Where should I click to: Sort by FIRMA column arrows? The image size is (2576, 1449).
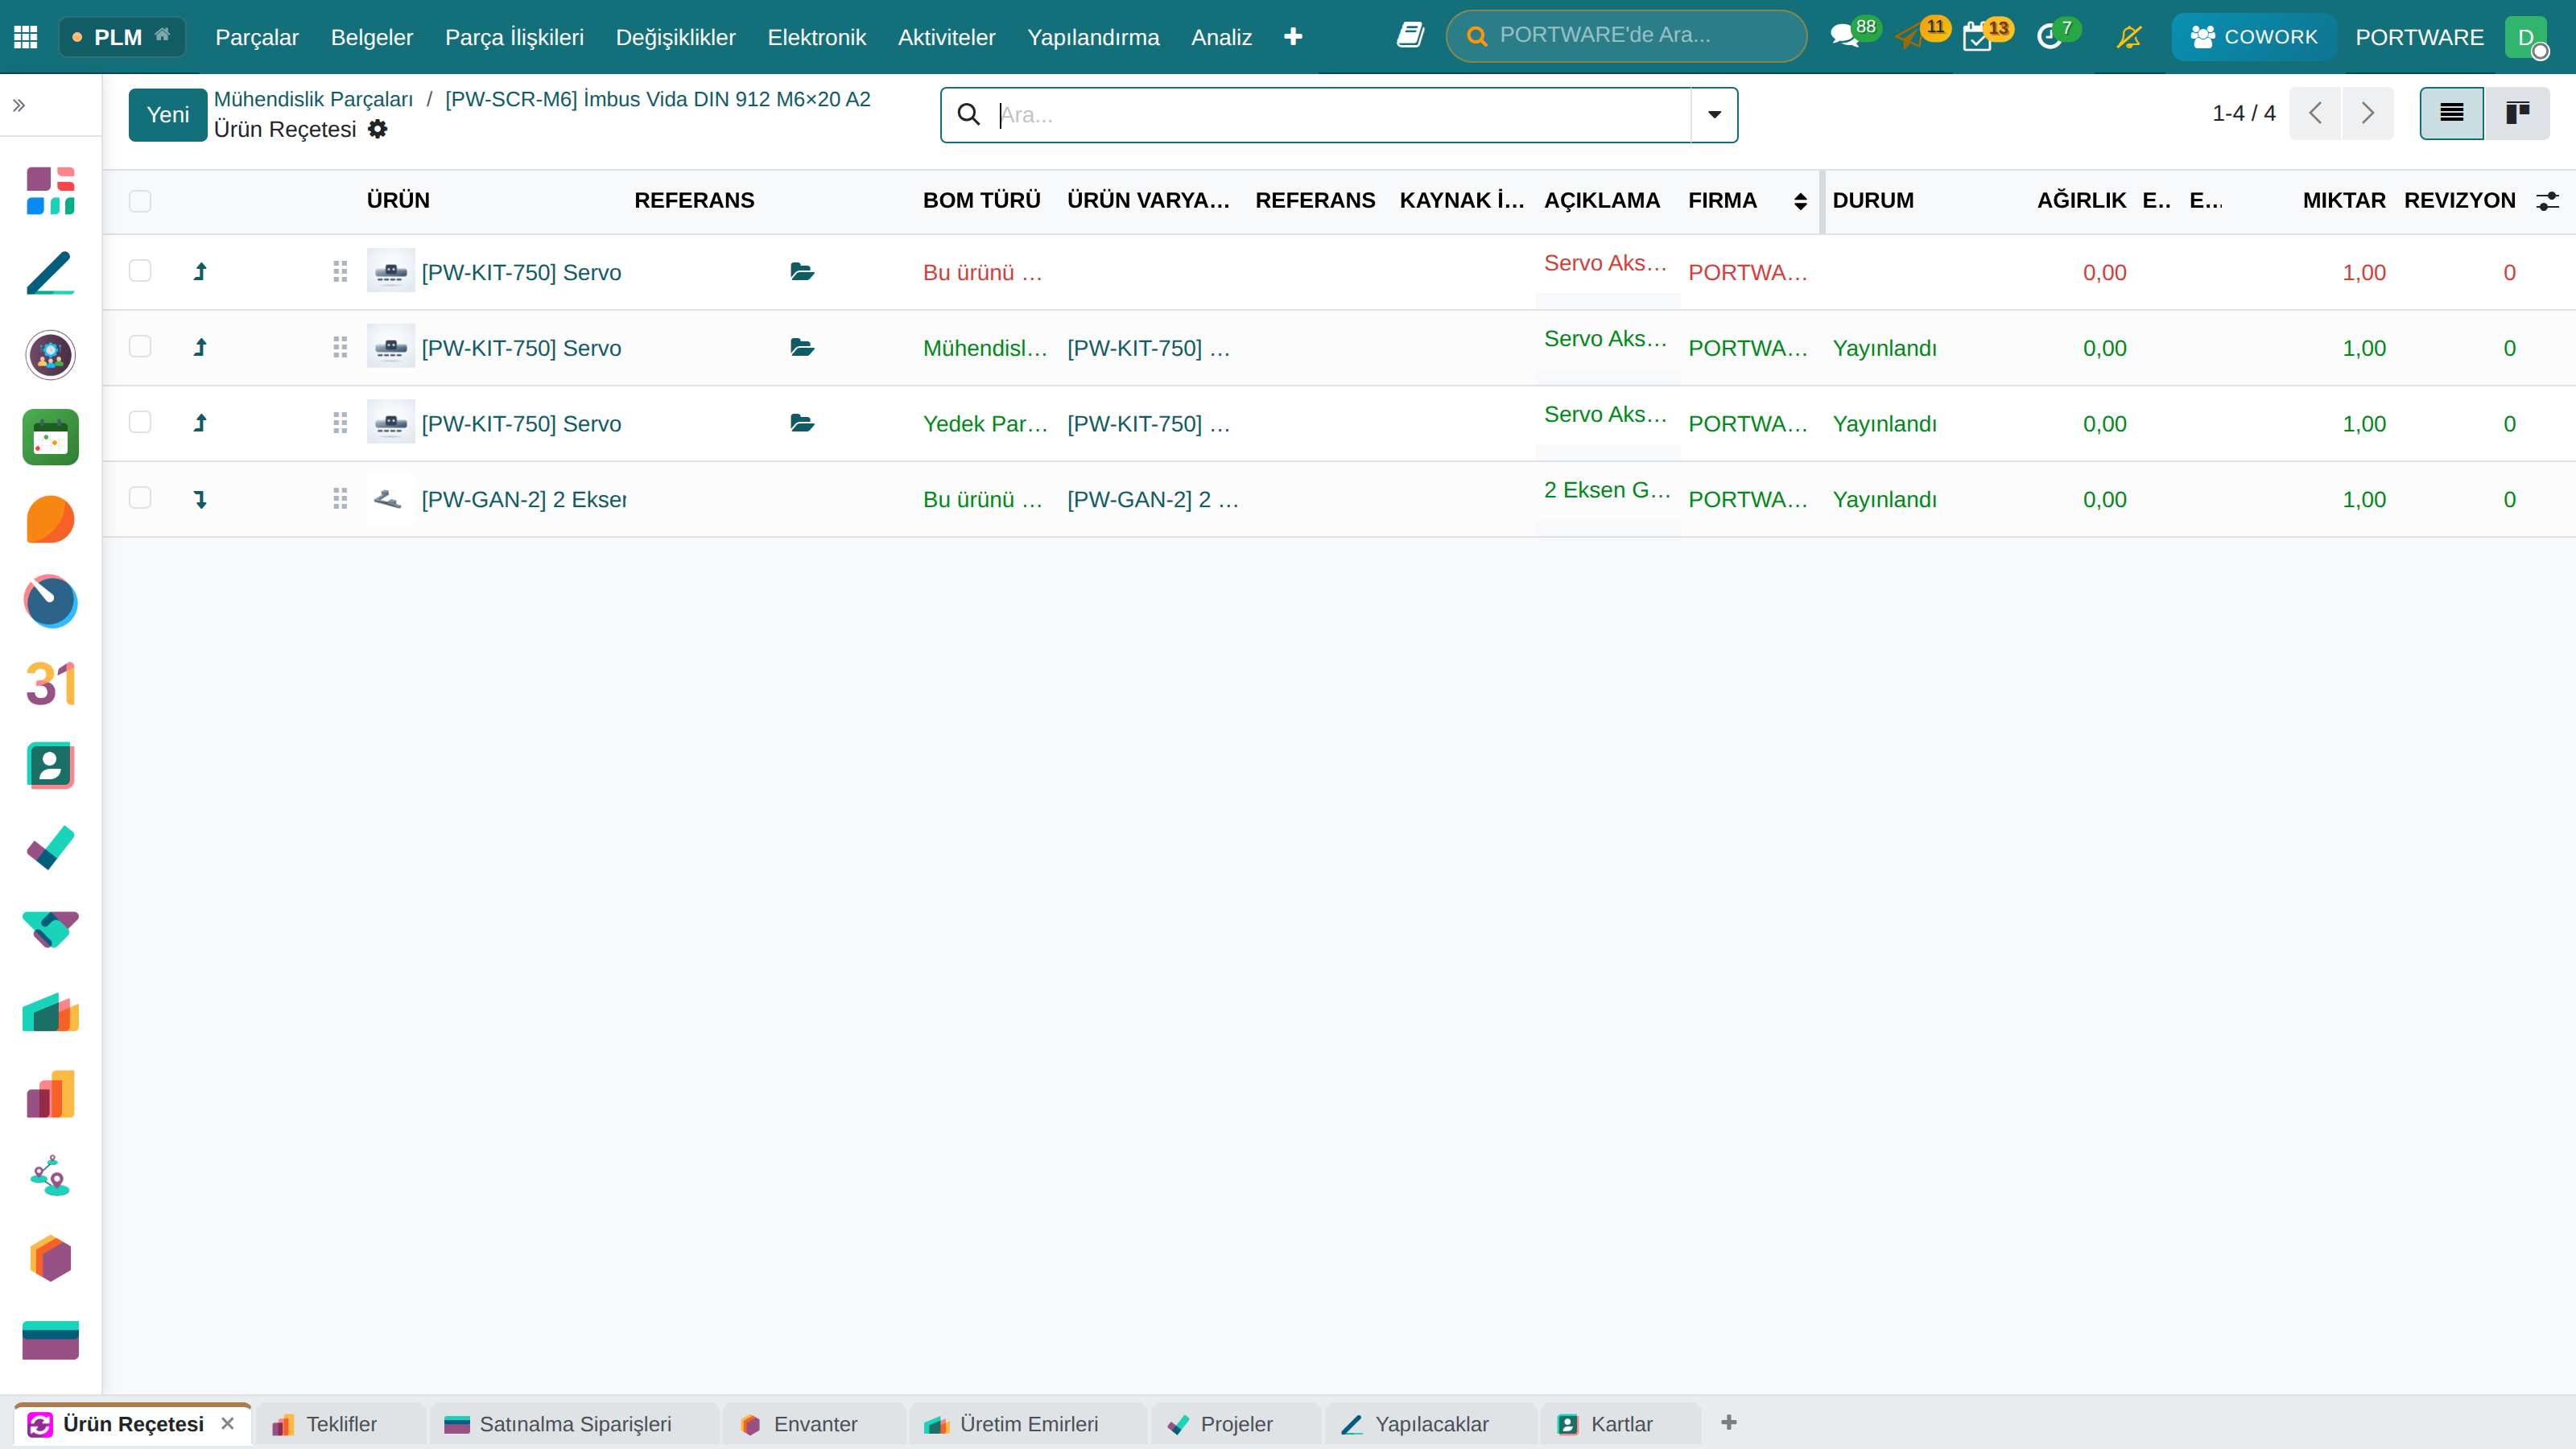pyautogui.click(x=1800, y=201)
